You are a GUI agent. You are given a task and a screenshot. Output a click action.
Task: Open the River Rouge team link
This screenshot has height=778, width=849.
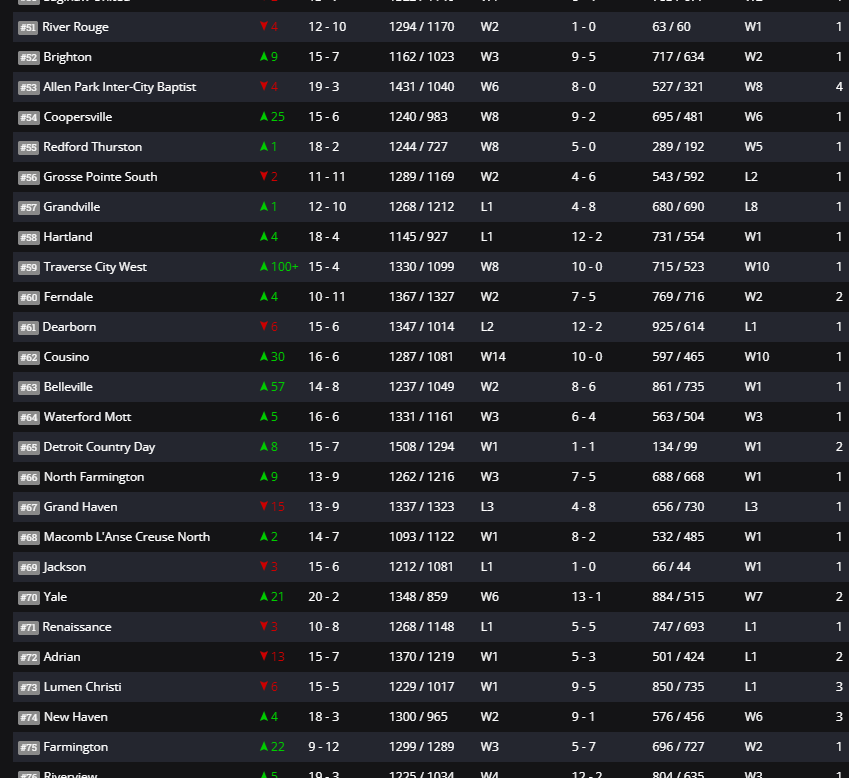click(x=75, y=27)
